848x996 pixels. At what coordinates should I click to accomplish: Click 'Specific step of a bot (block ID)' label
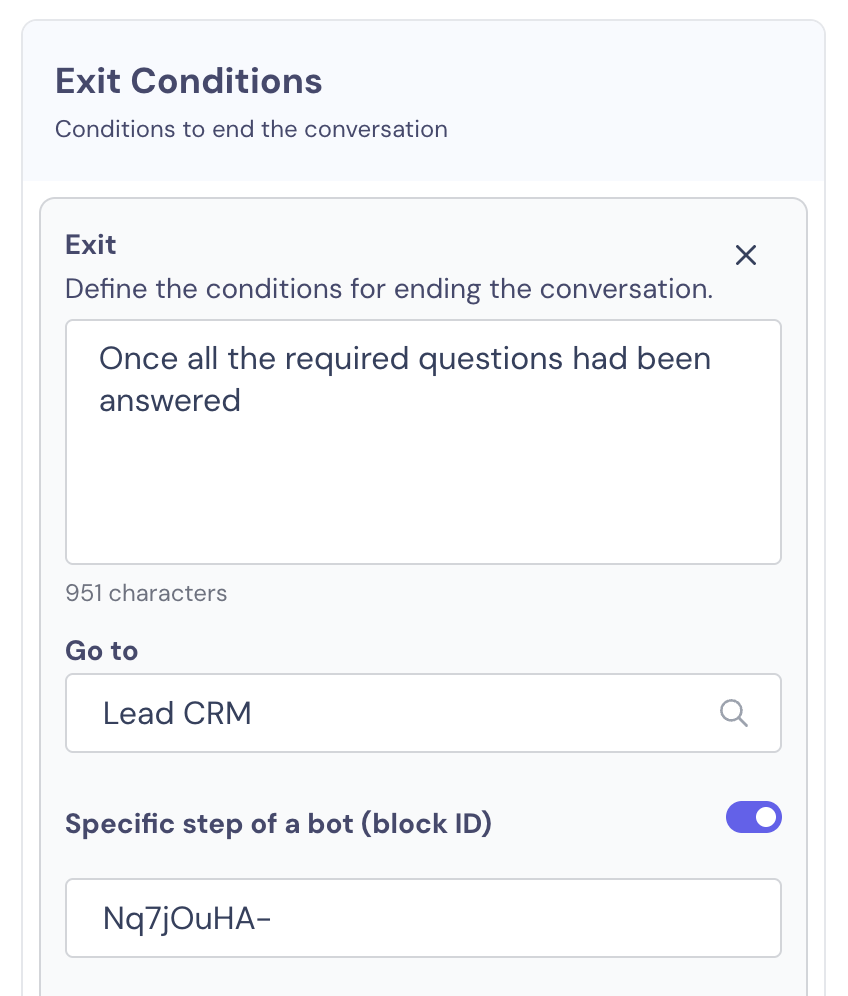278,824
